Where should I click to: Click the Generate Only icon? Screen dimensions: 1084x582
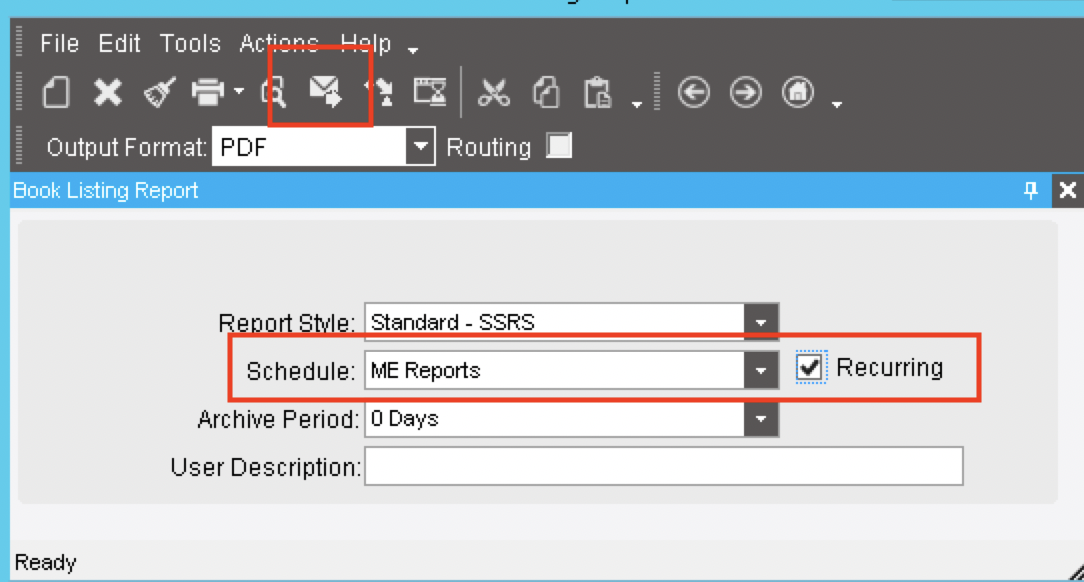click(x=380, y=92)
